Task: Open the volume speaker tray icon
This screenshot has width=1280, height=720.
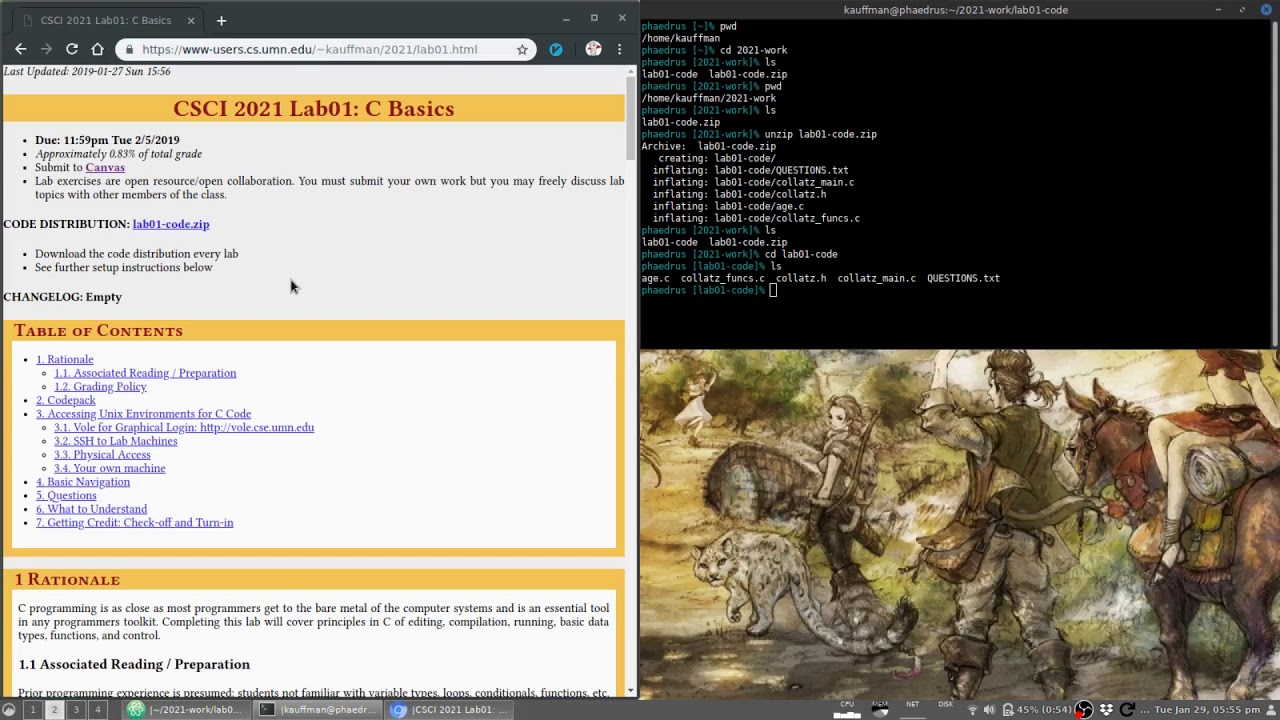Action: (989, 710)
